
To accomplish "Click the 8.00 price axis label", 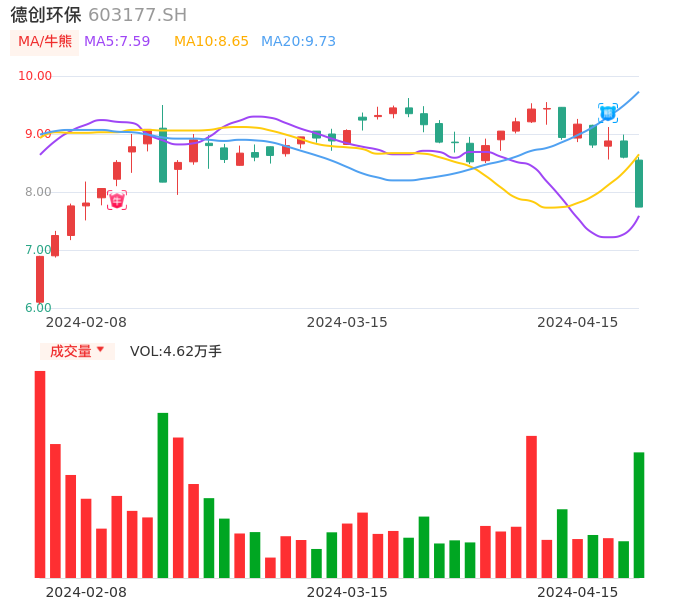I will tap(38, 192).
